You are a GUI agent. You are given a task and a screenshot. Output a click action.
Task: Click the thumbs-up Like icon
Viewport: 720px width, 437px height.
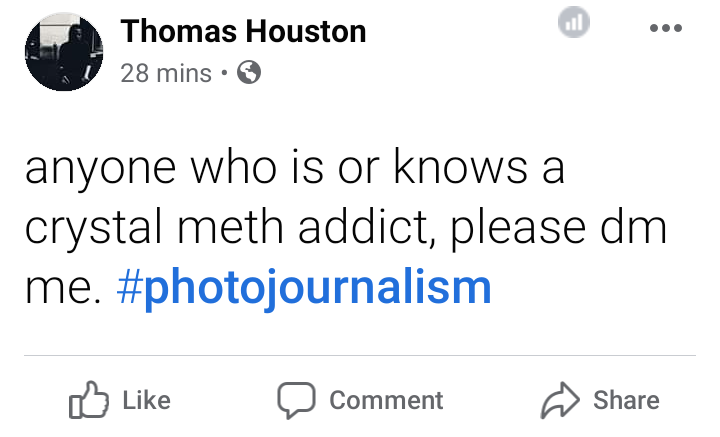tap(87, 401)
